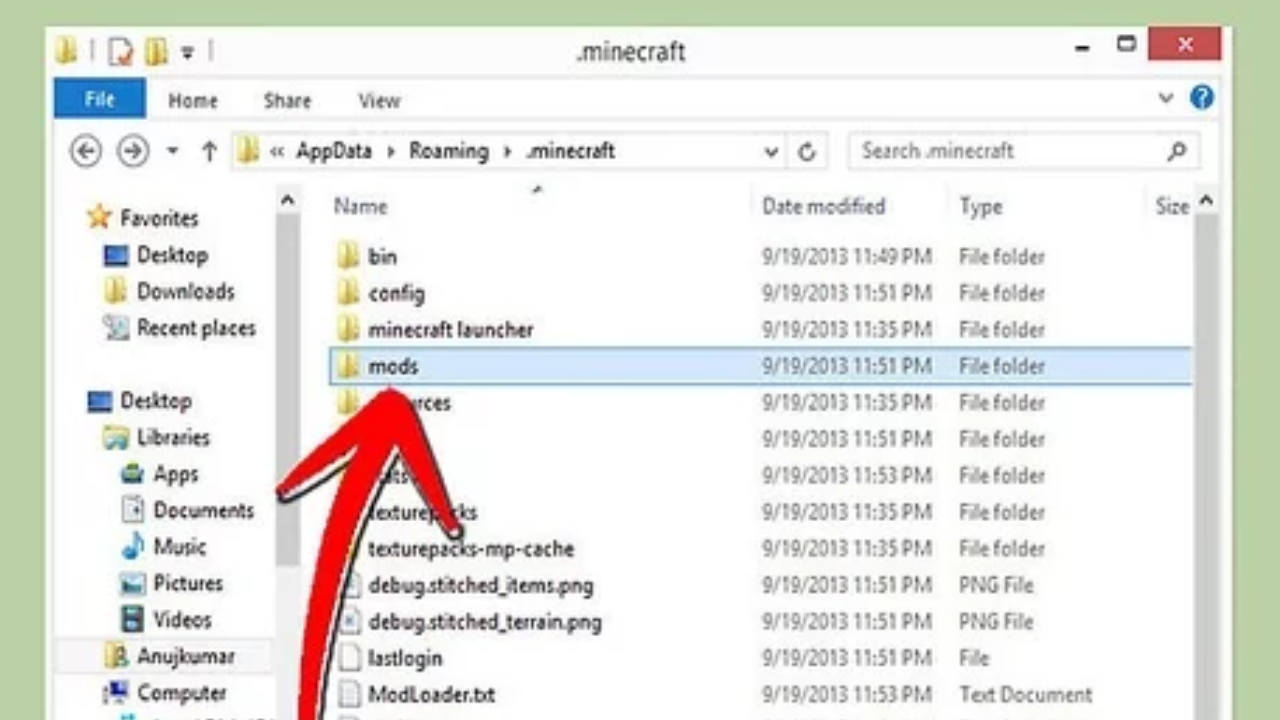Open the mods folder

393,366
